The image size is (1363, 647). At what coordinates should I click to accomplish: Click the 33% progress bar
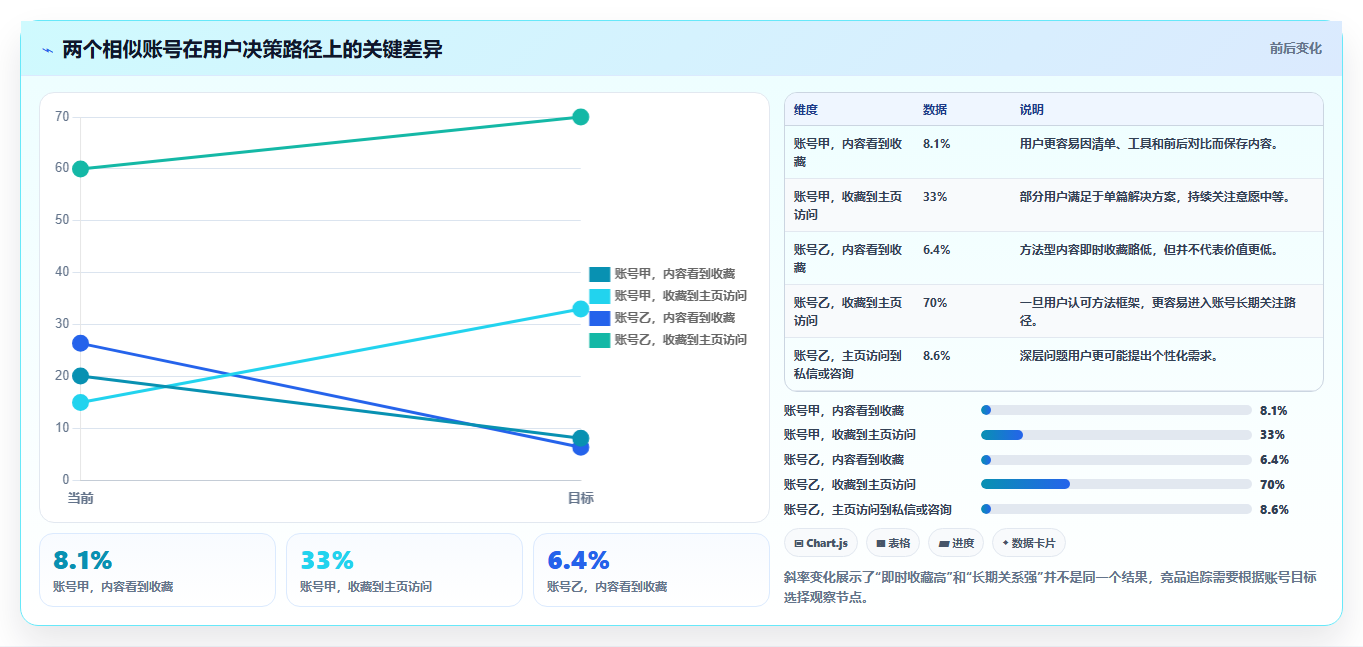(x=1116, y=435)
